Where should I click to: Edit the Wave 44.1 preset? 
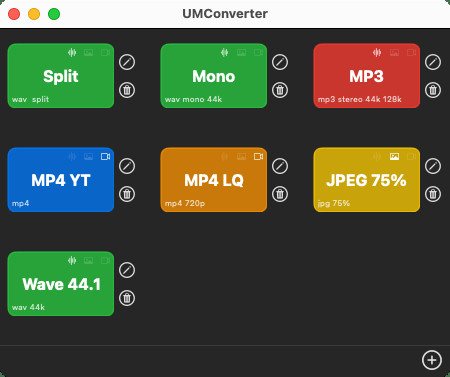click(127, 270)
